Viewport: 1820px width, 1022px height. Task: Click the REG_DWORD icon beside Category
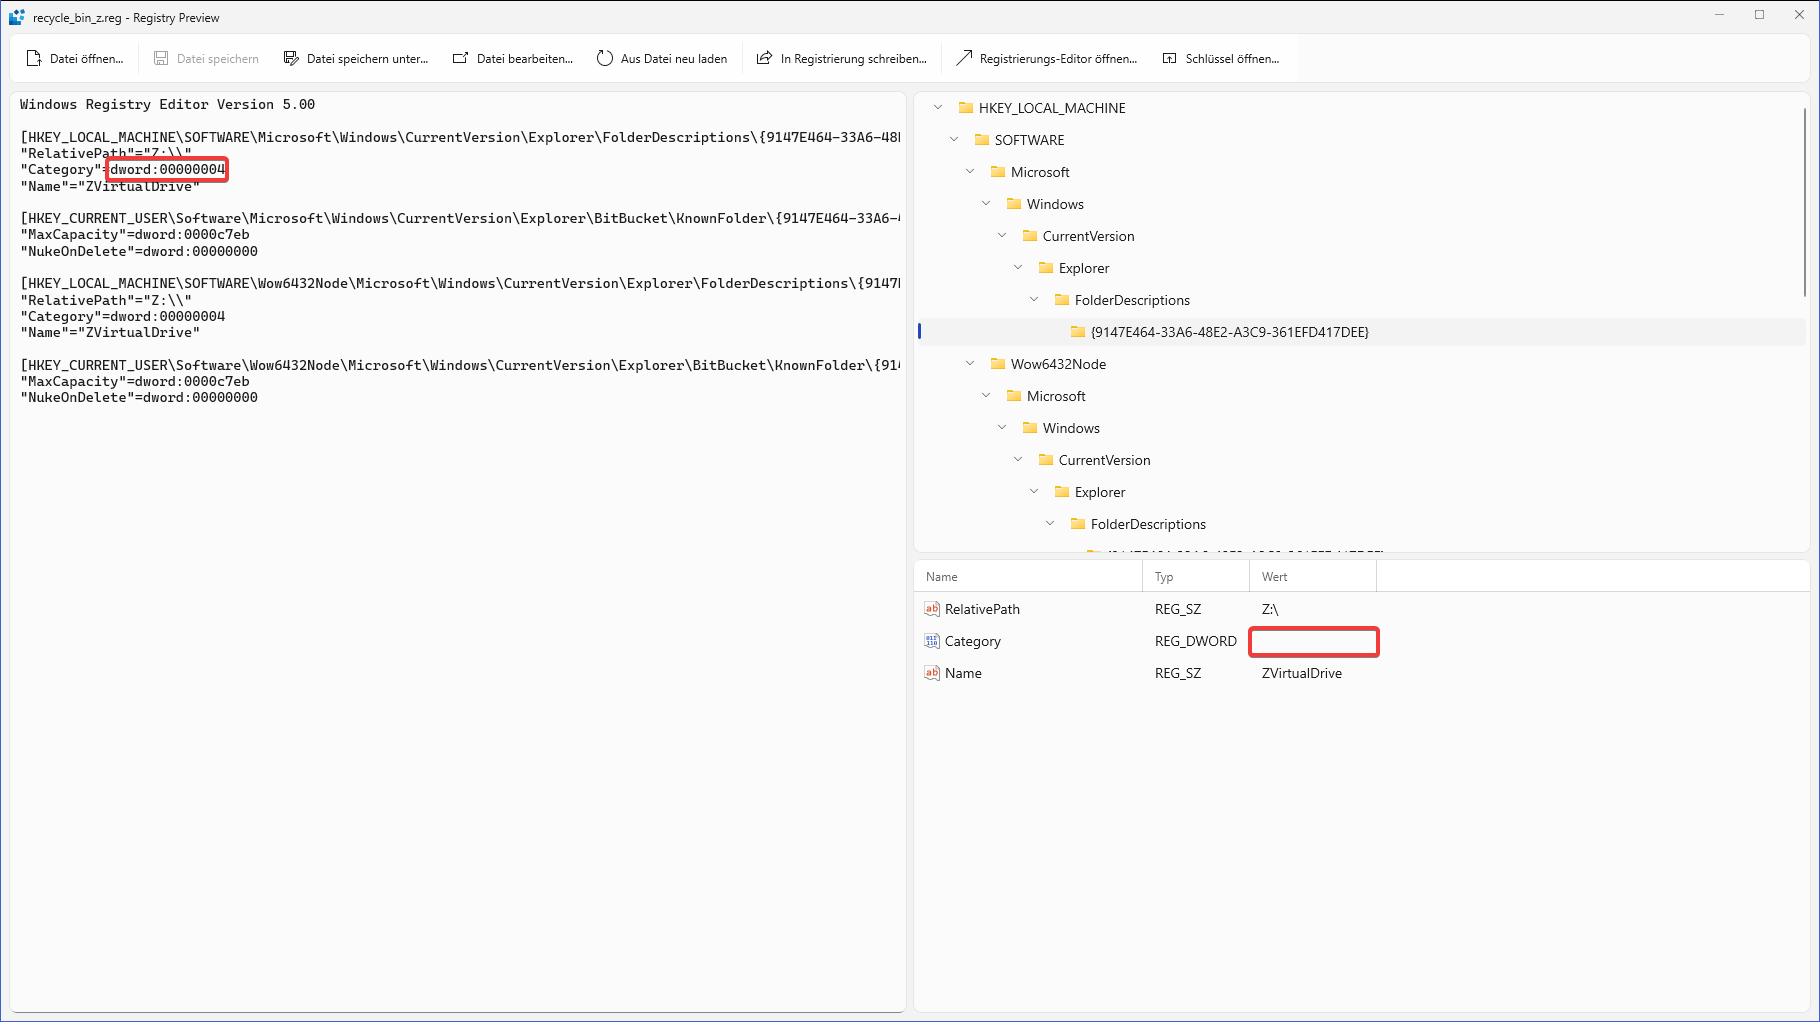pyautogui.click(x=932, y=640)
